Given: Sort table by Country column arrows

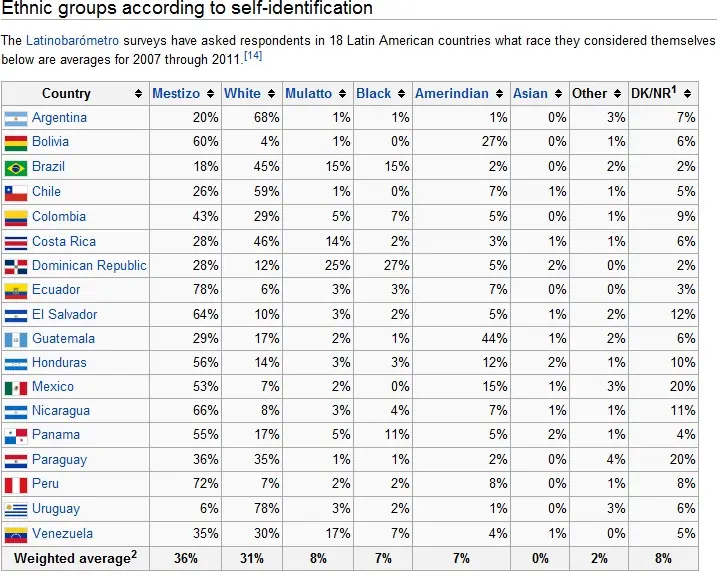Looking at the screenshot, I should [138, 94].
